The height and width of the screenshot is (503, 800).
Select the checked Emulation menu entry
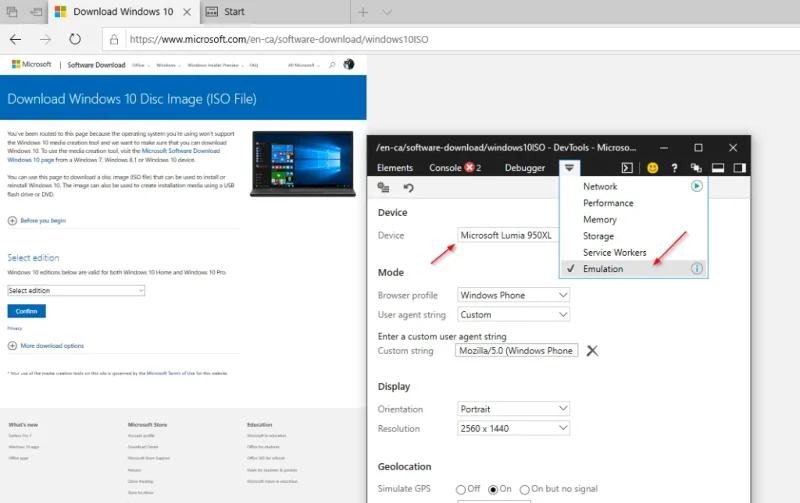(x=633, y=268)
